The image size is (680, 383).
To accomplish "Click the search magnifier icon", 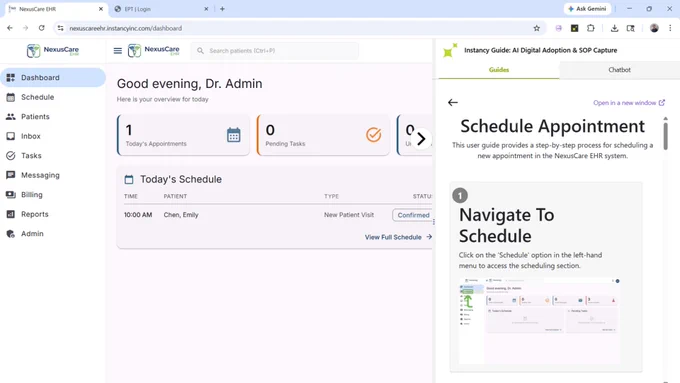I will coord(200,51).
